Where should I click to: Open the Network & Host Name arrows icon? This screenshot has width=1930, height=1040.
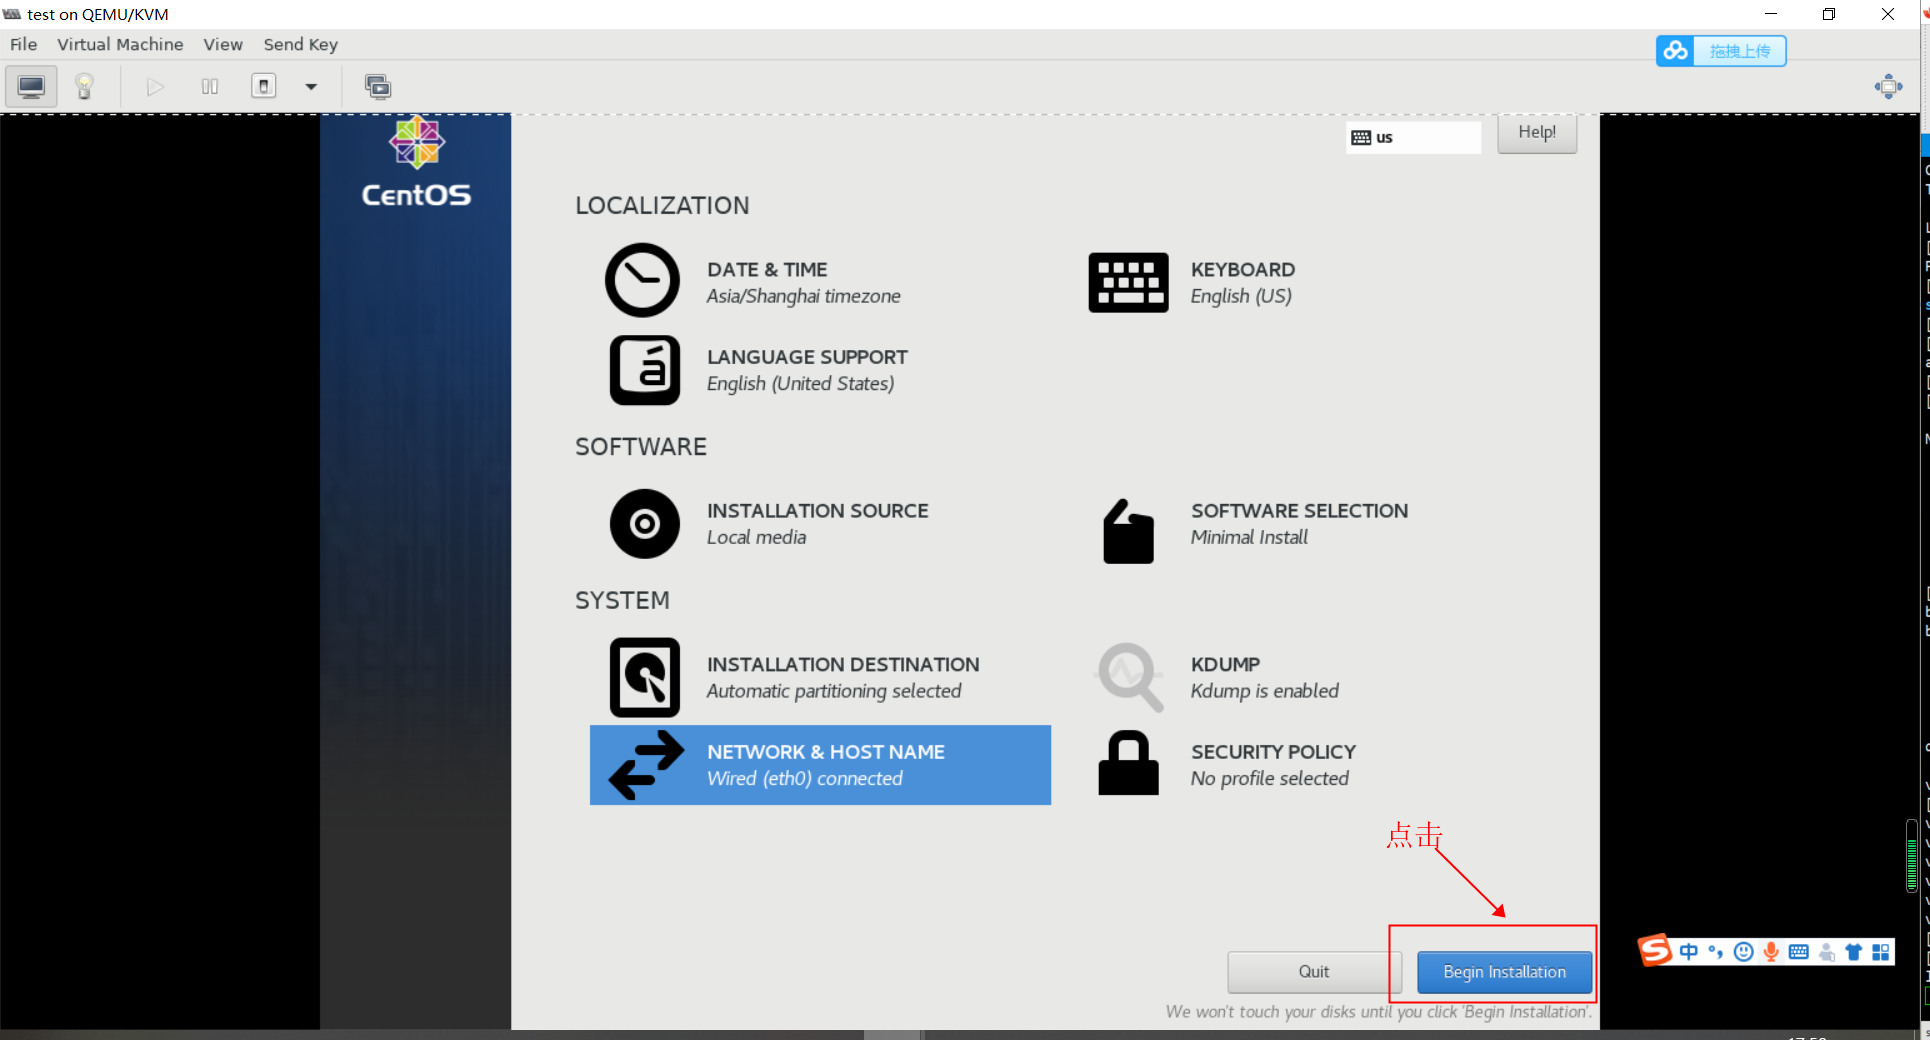click(x=646, y=765)
